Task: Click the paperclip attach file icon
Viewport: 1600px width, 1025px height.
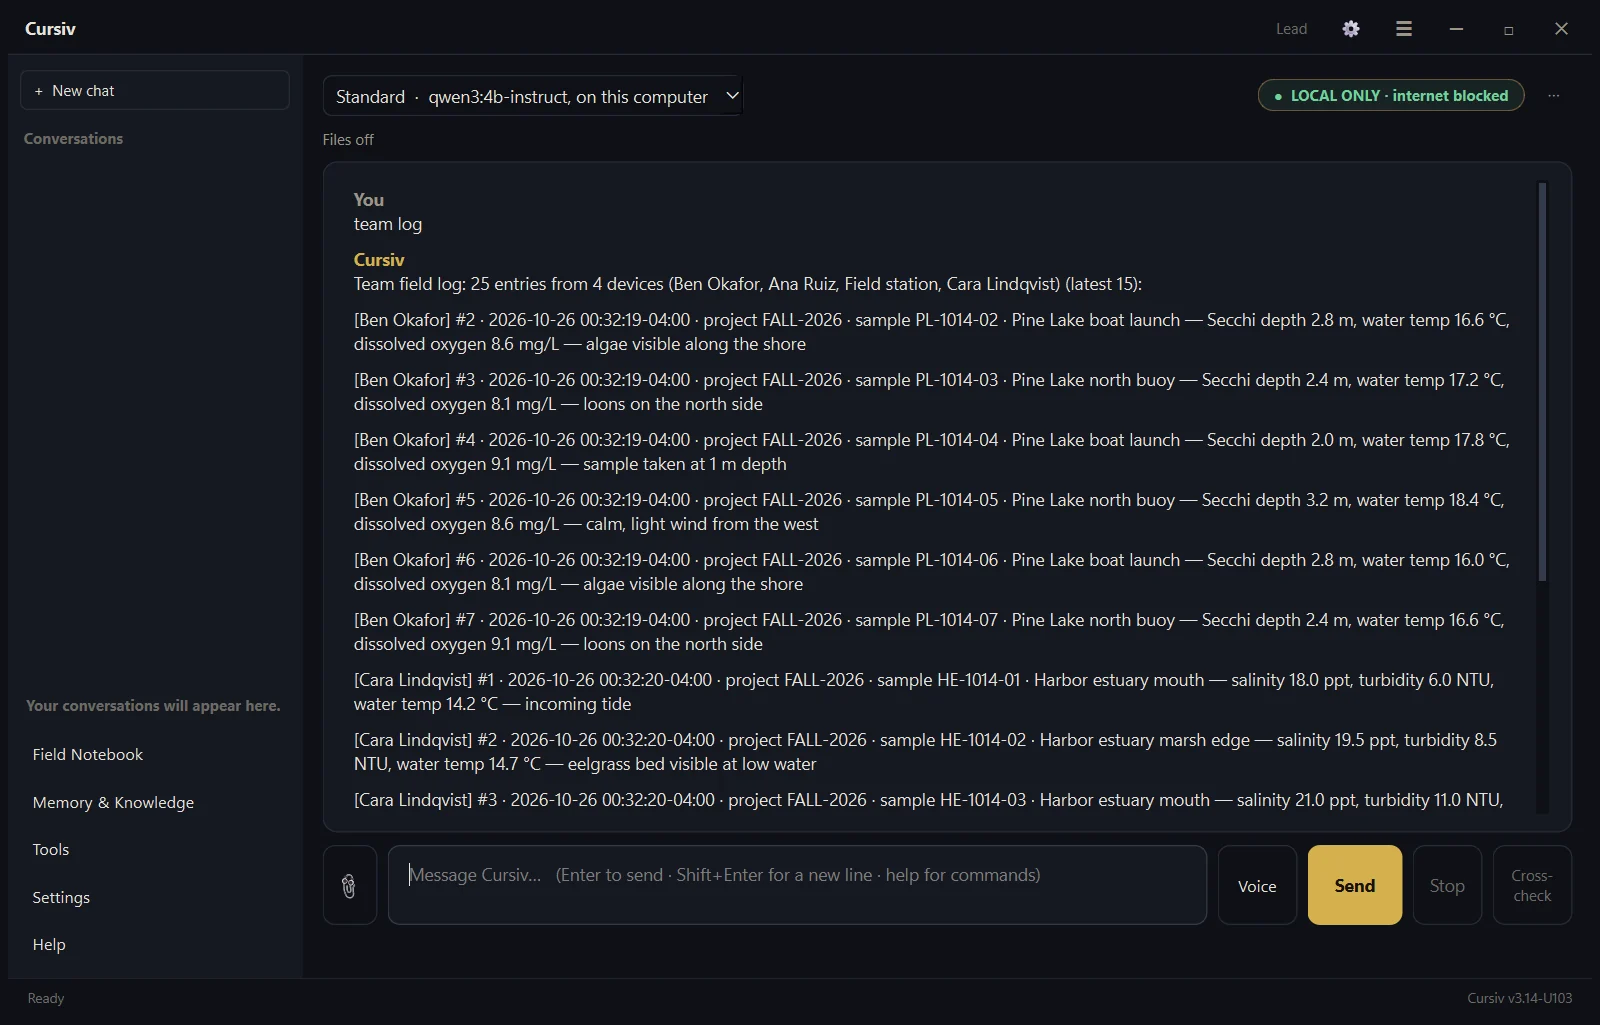Action: click(349, 885)
